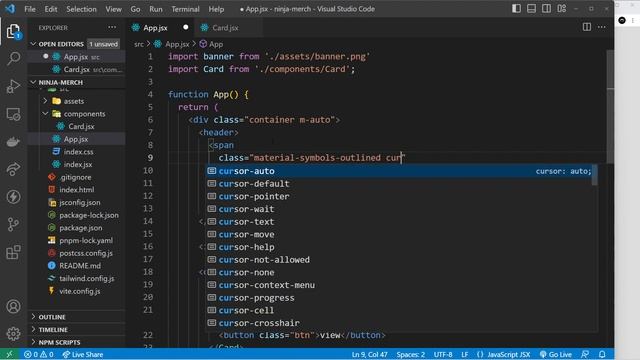
Task: Open editor more actions ellipsis
Action: pyautogui.click(x=602, y=27)
